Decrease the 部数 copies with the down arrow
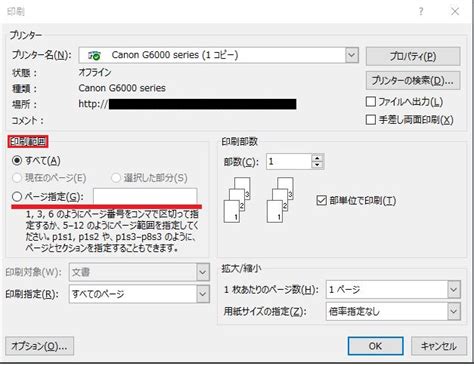This screenshot has height=366, width=474. [x=317, y=165]
